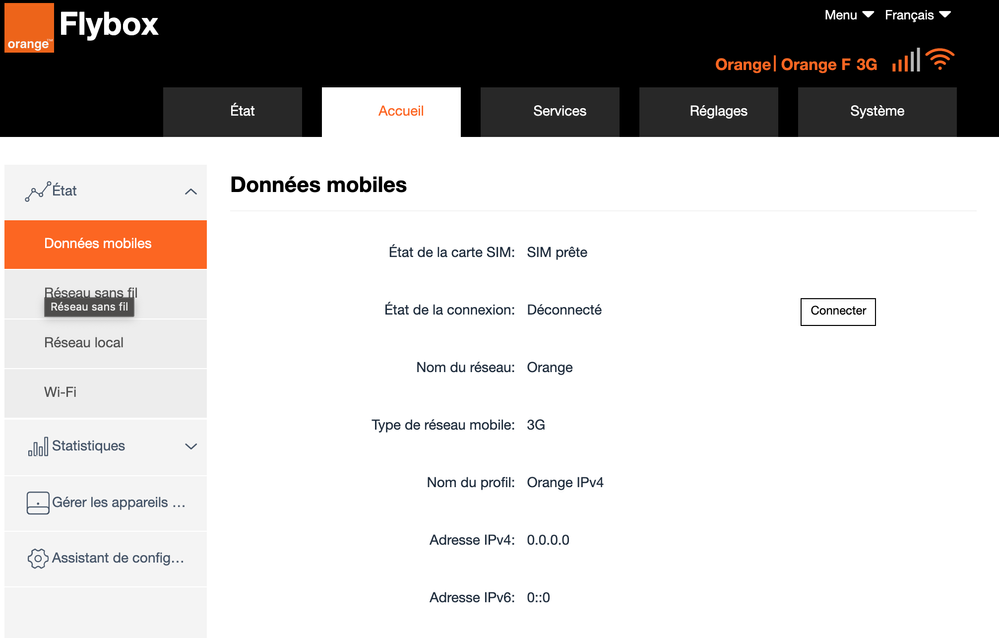Click the Adresse IPv6 label
This screenshot has height=638, width=999.
pyautogui.click(x=472, y=598)
